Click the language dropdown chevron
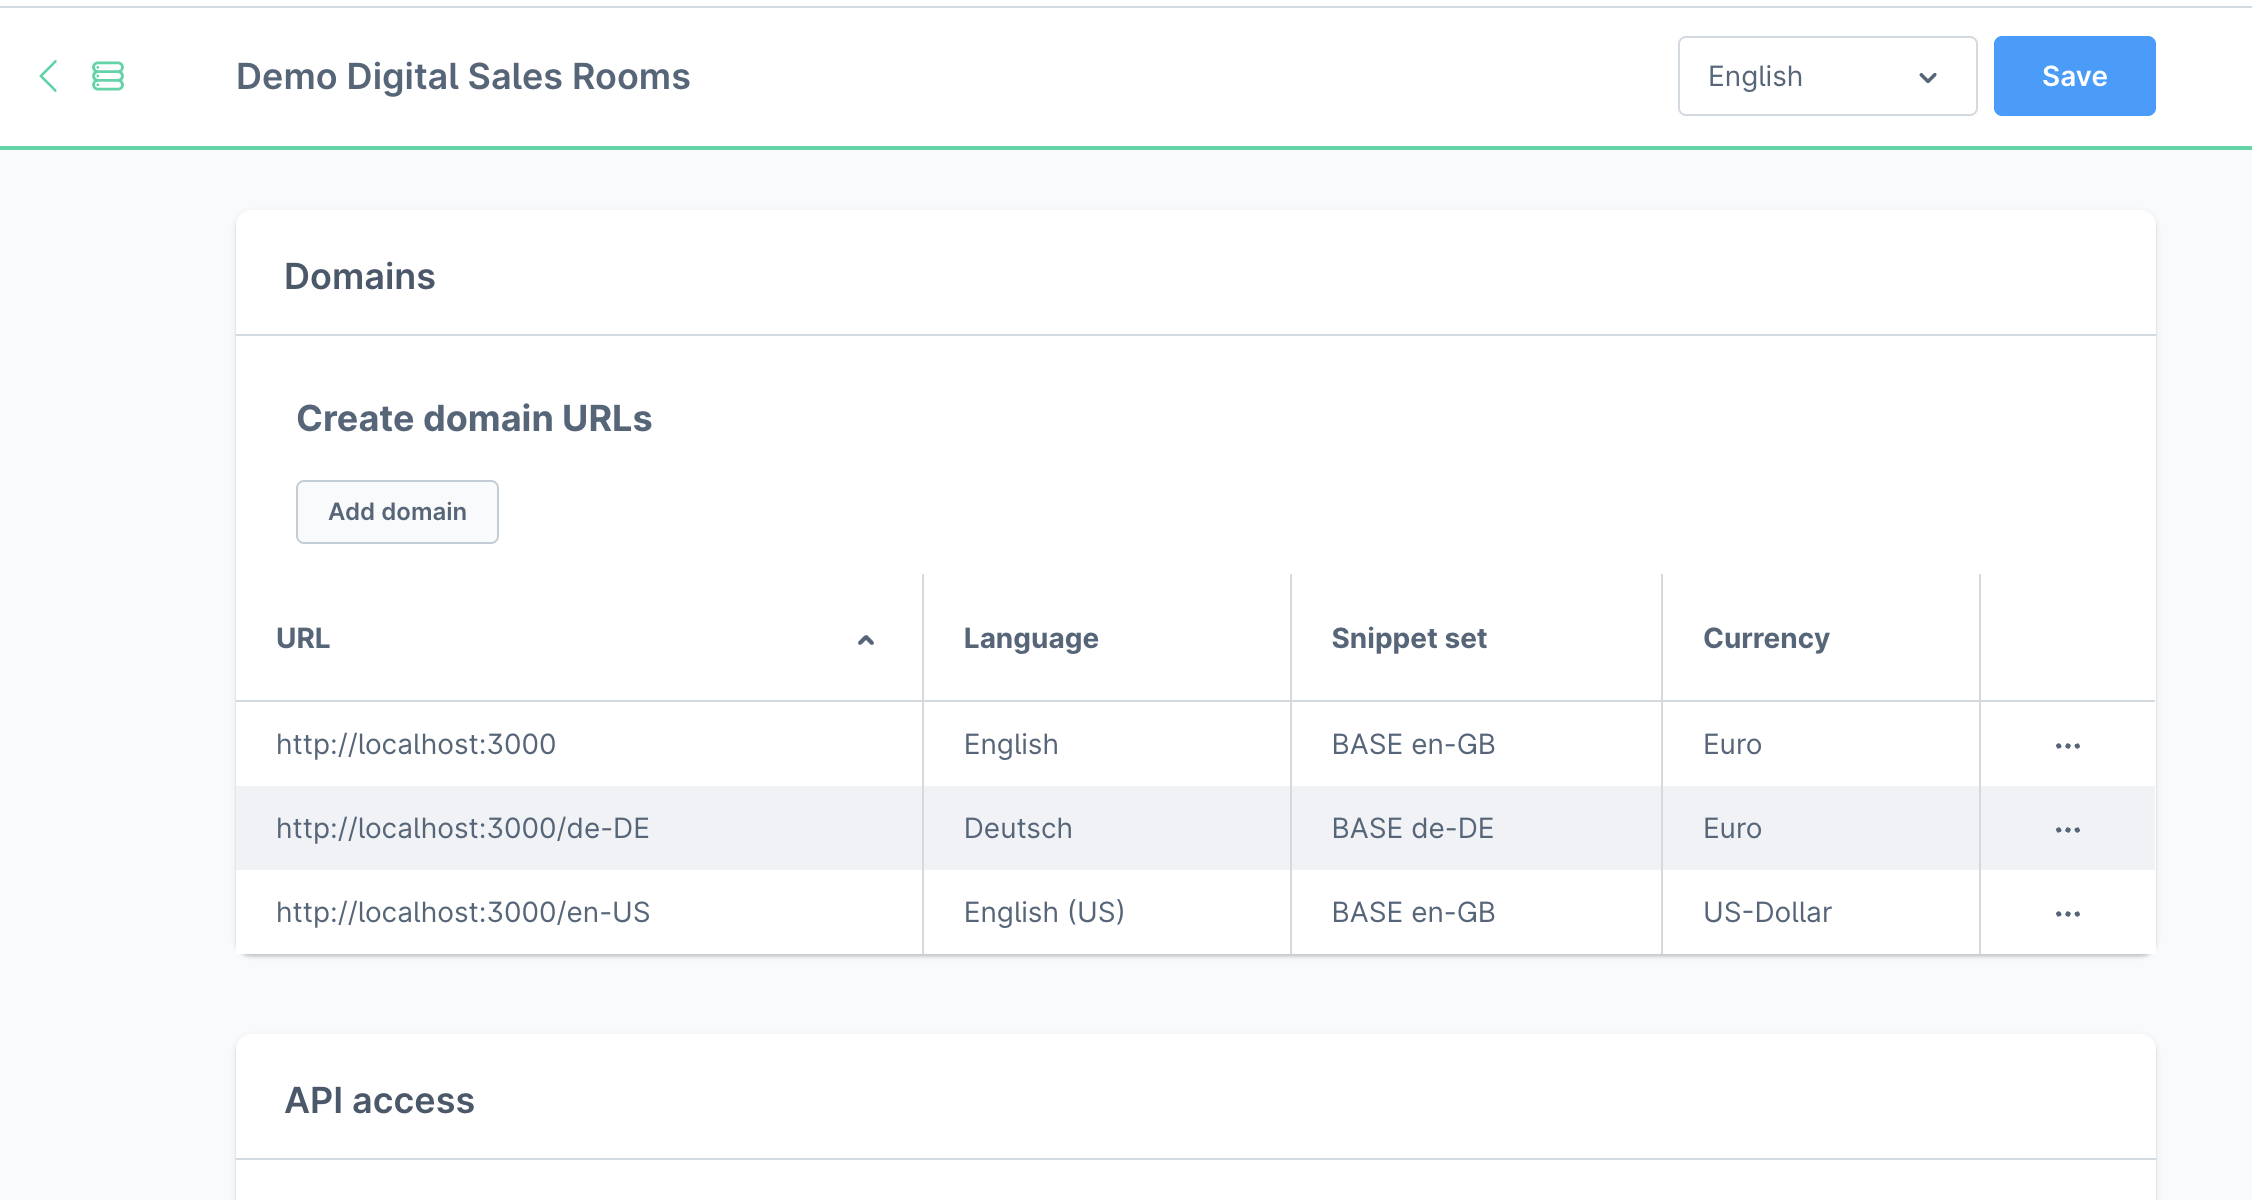The image size is (2252, 1200). [1928, 78]
